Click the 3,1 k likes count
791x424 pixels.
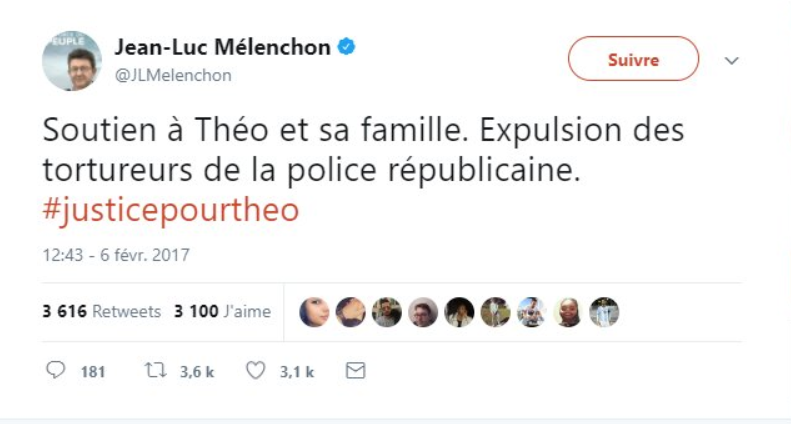297,372
